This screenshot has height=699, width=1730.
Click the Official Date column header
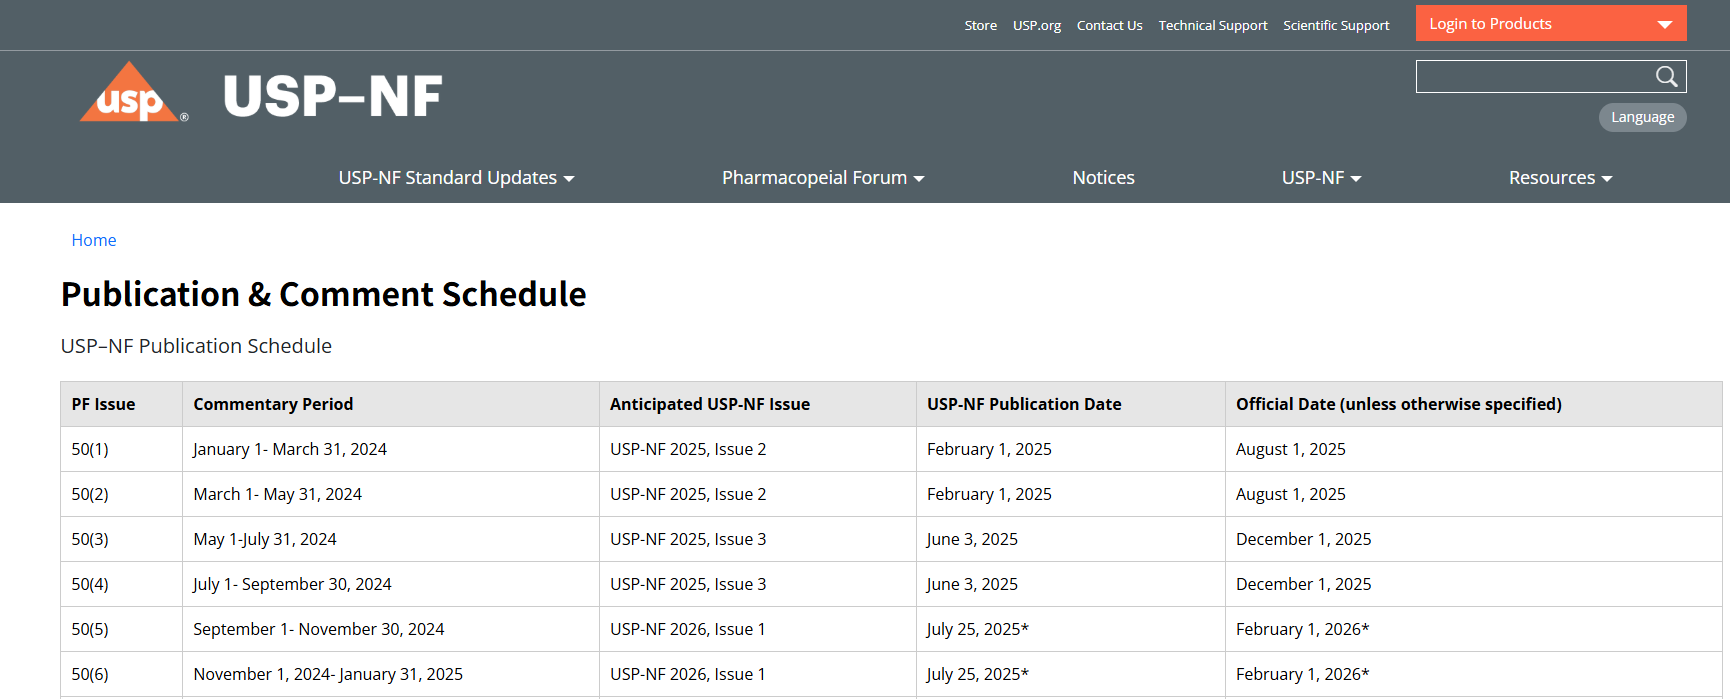1474,404
